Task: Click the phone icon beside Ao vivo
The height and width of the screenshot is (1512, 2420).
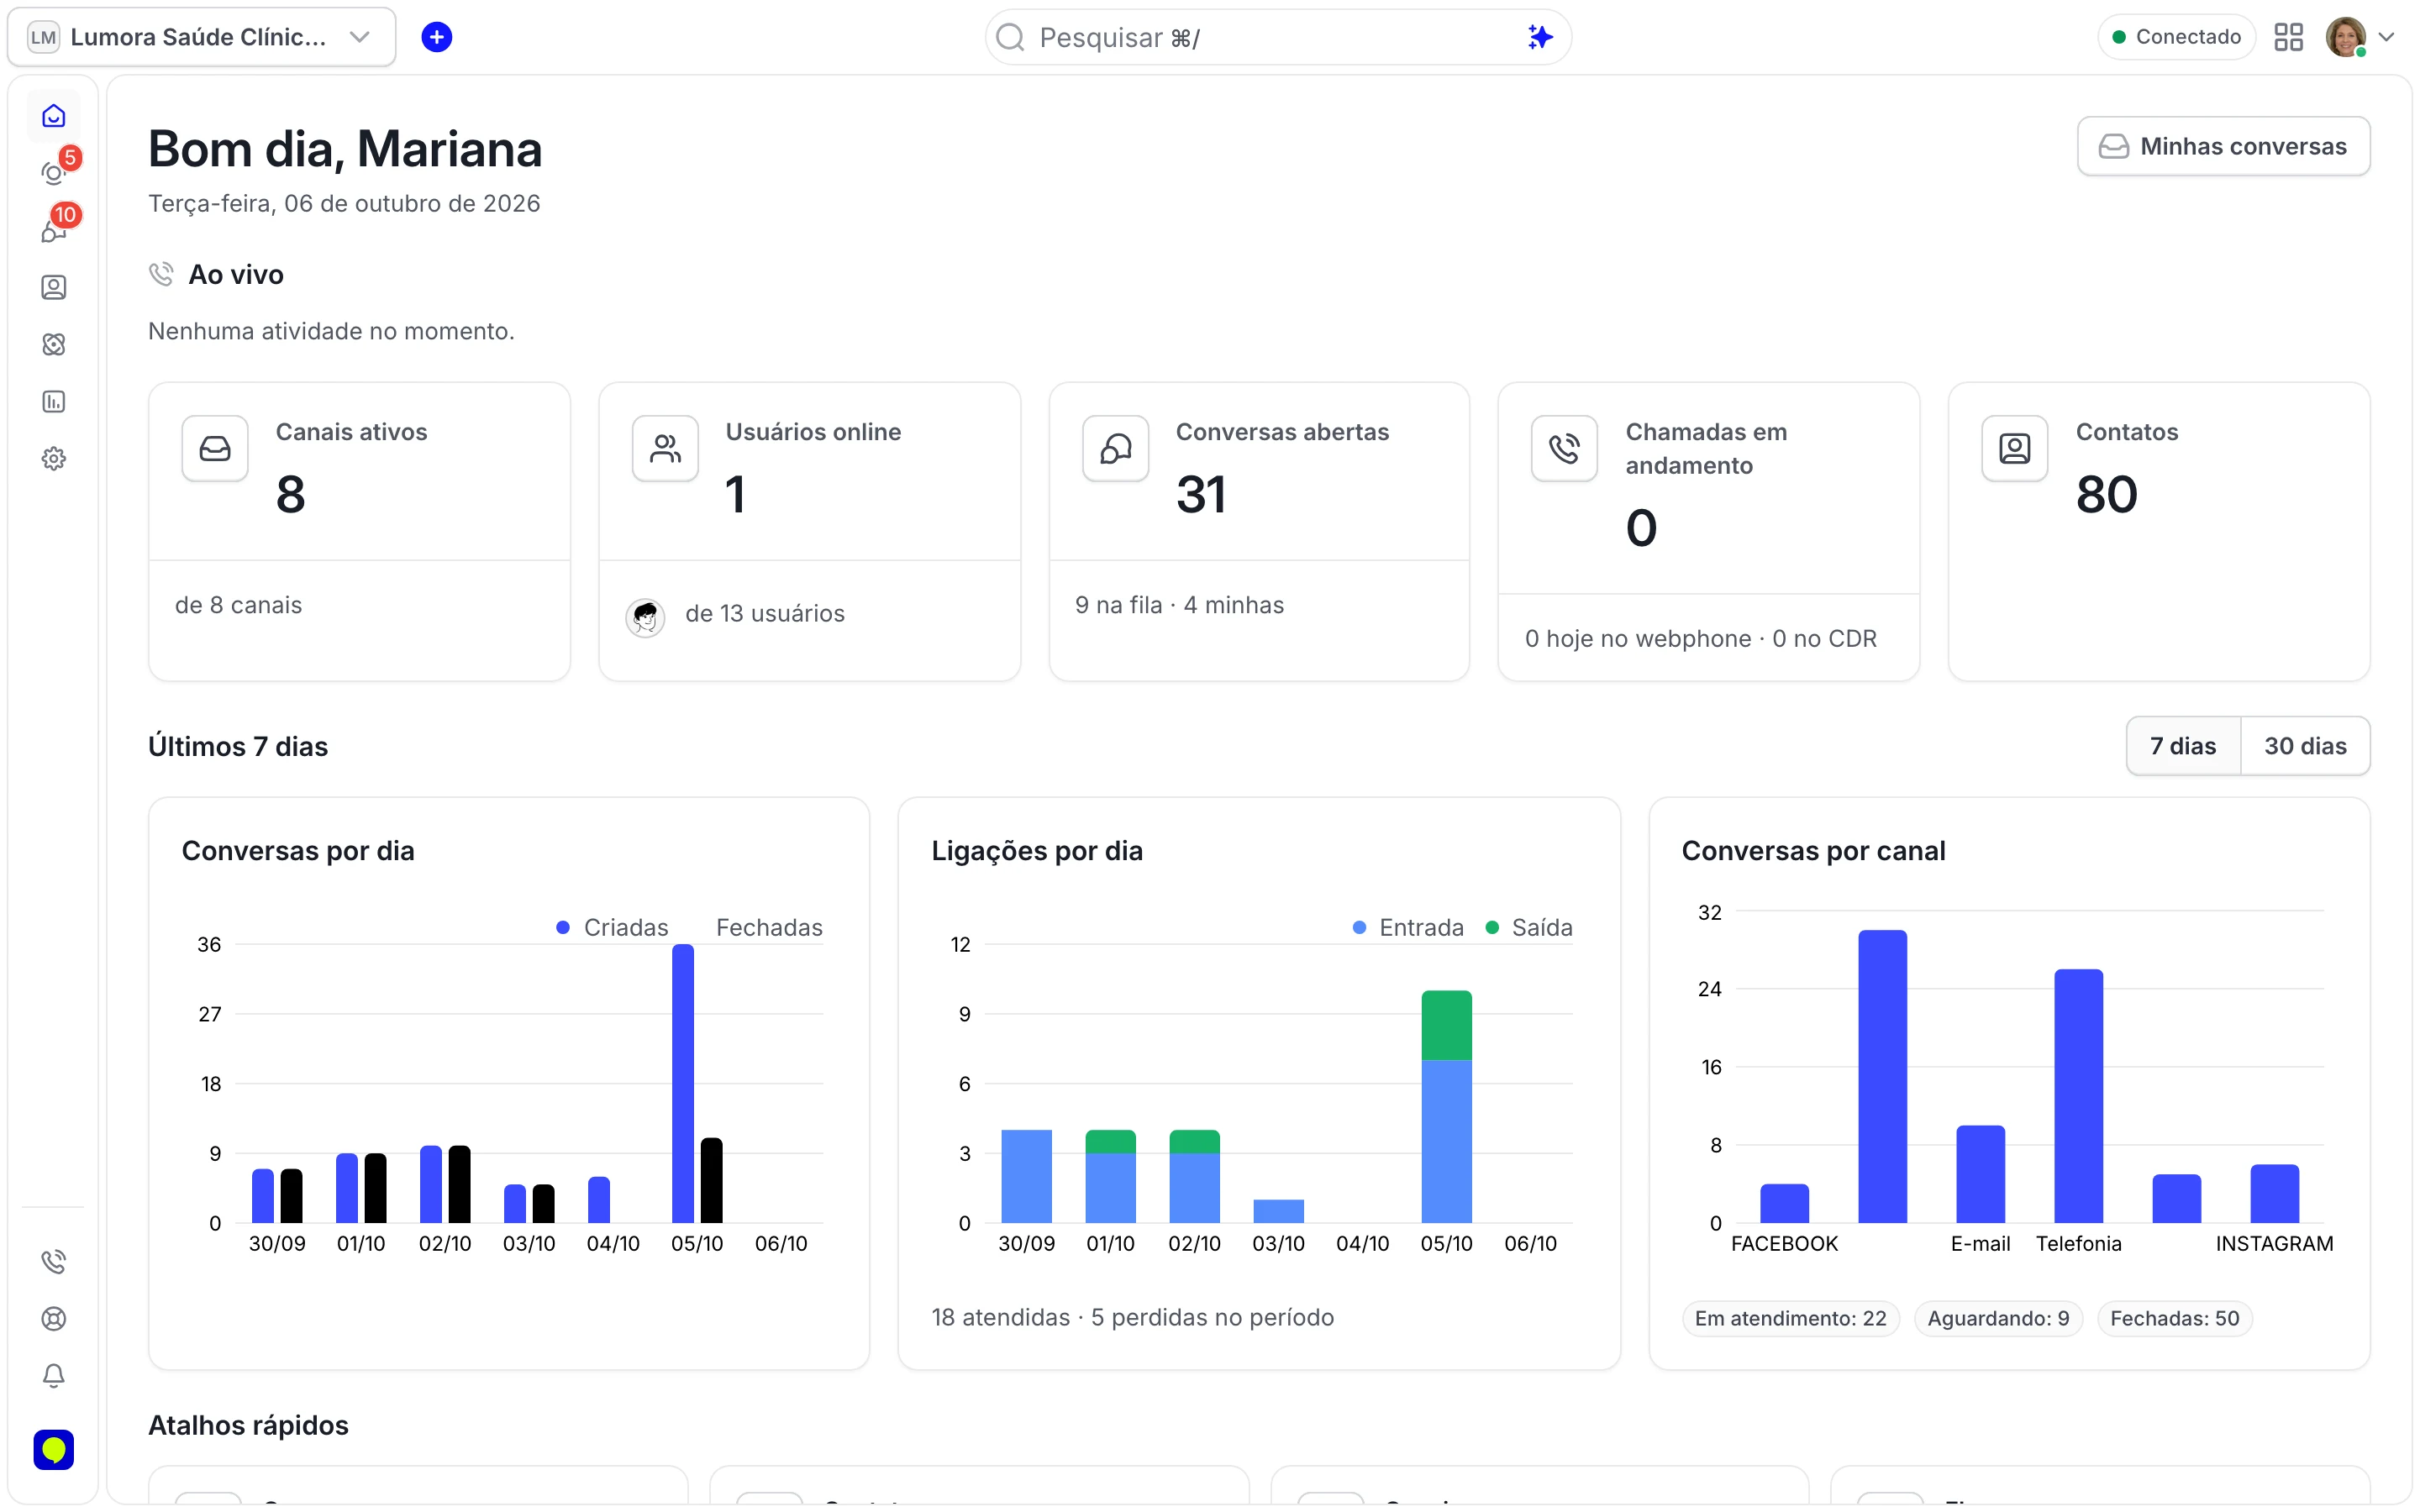Action: coord(161,274)
